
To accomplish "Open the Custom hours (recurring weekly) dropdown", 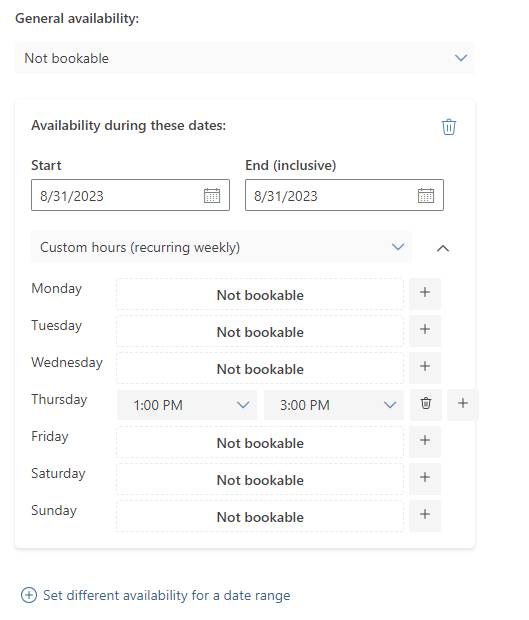I will [221, 247].
